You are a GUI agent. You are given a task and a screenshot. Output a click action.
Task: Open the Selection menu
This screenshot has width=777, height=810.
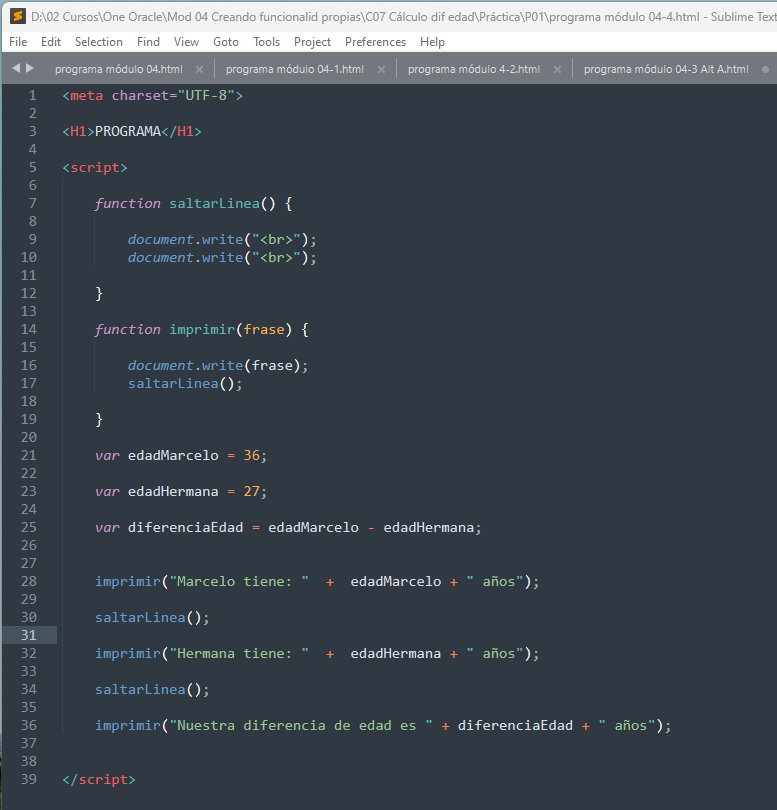tap(99, 42)
